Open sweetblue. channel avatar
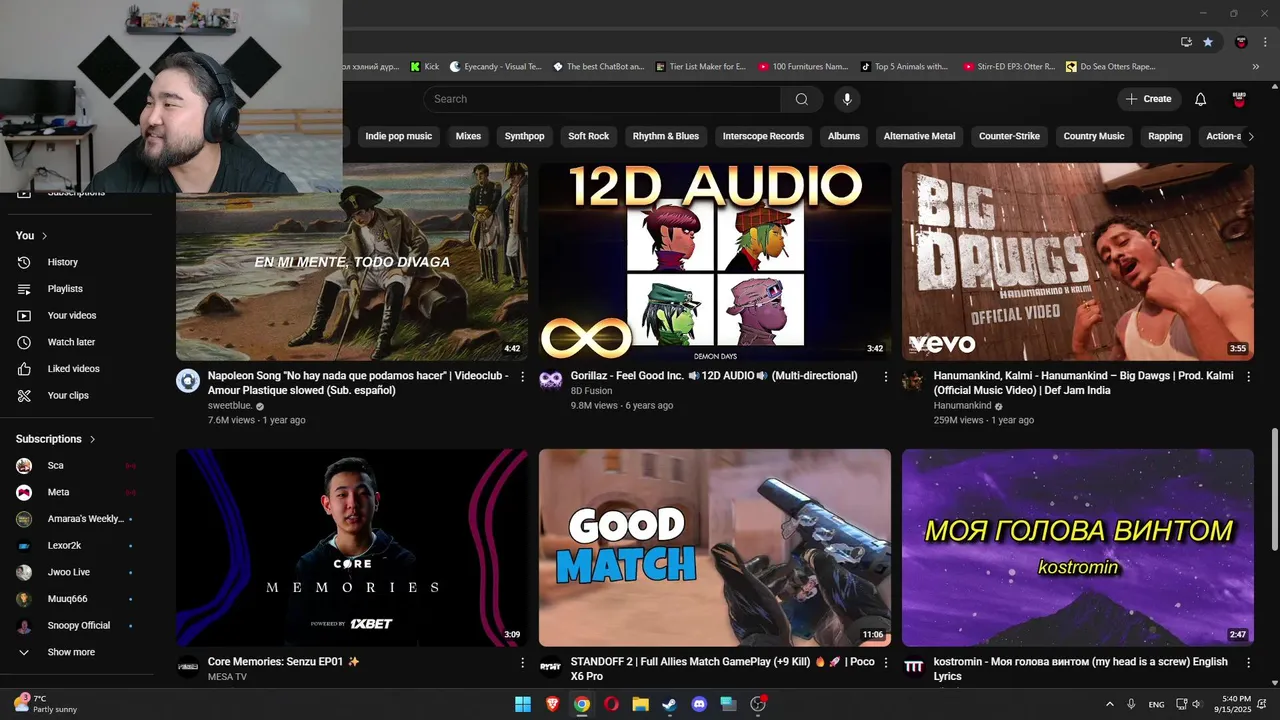 click(x=188, y=380)
